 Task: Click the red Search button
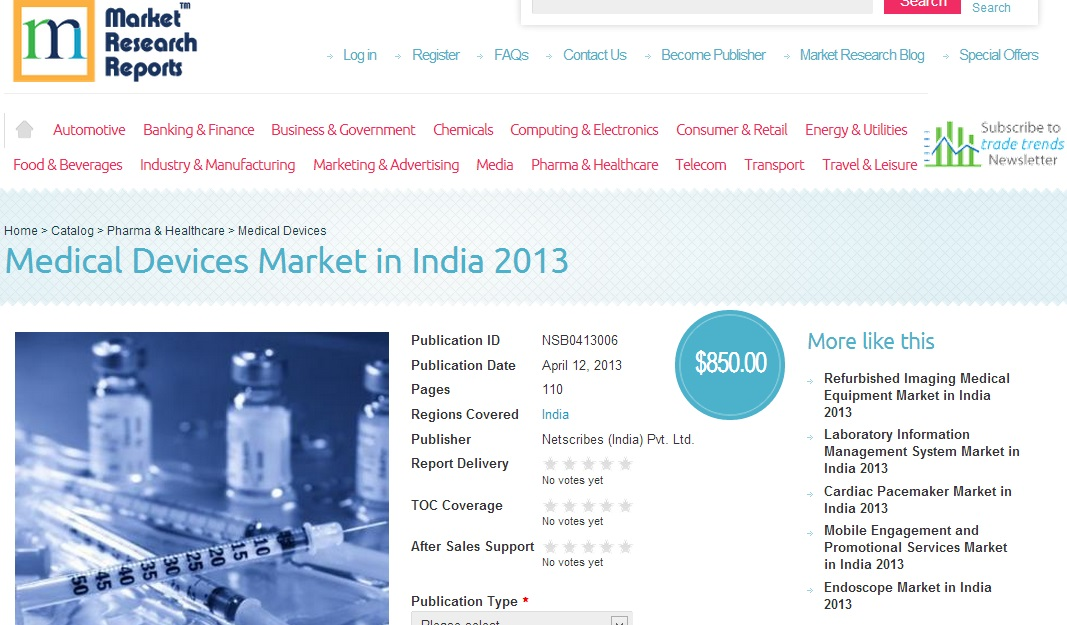[x=922, y=5]
